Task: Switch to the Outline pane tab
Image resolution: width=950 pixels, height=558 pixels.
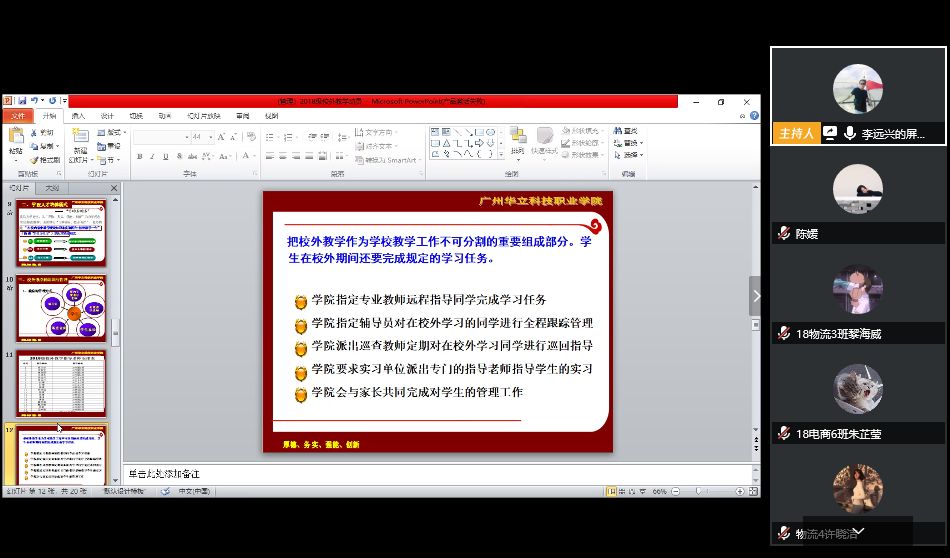Action: coord(52,188)
